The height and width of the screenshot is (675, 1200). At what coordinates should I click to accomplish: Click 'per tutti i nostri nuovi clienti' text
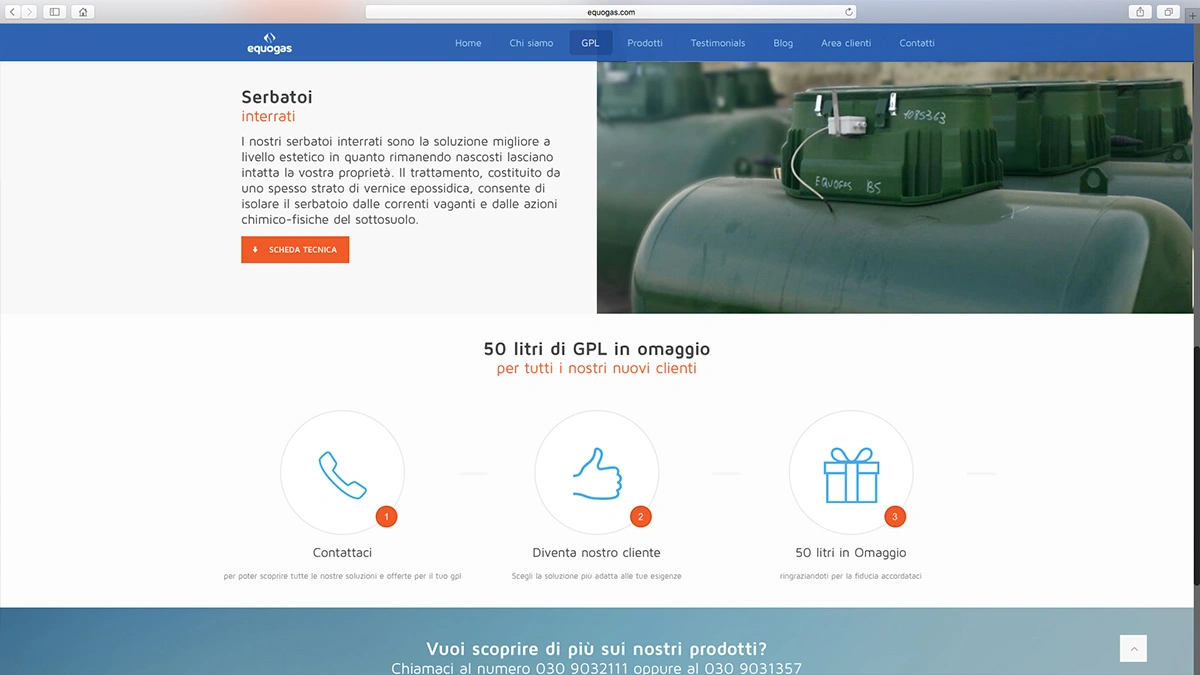597,368
